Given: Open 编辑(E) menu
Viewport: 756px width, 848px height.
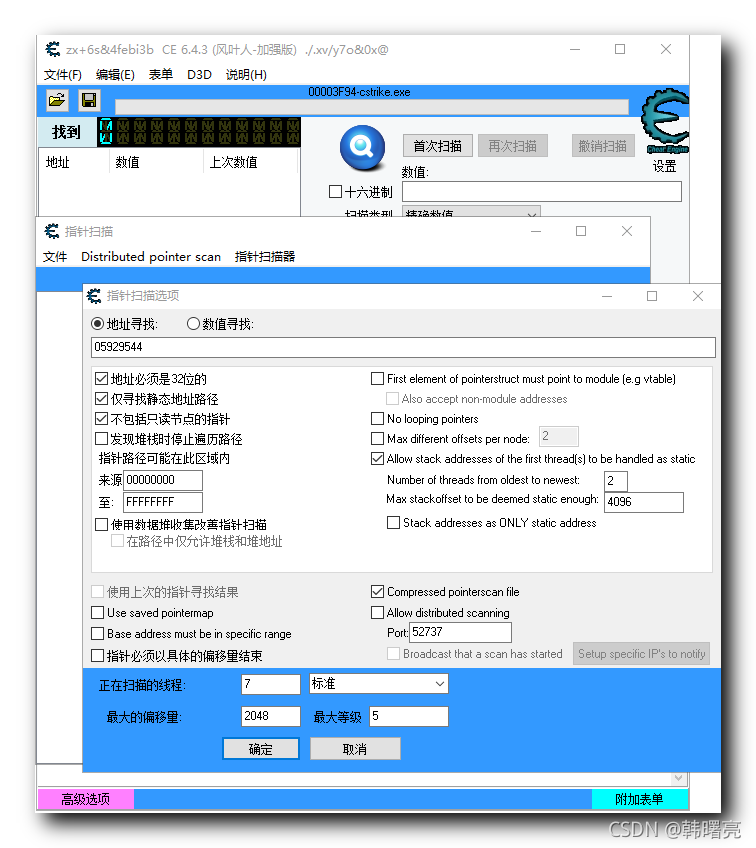Looking at the screenshot, I should [x=115, y=75].
